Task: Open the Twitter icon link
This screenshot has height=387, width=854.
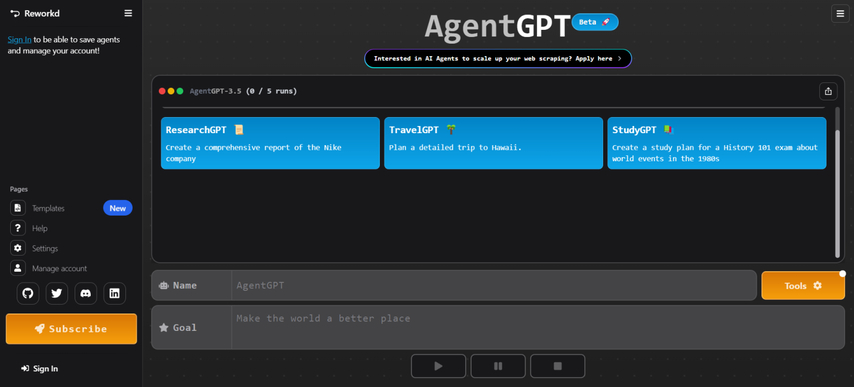Action: (x=57, y=293)
